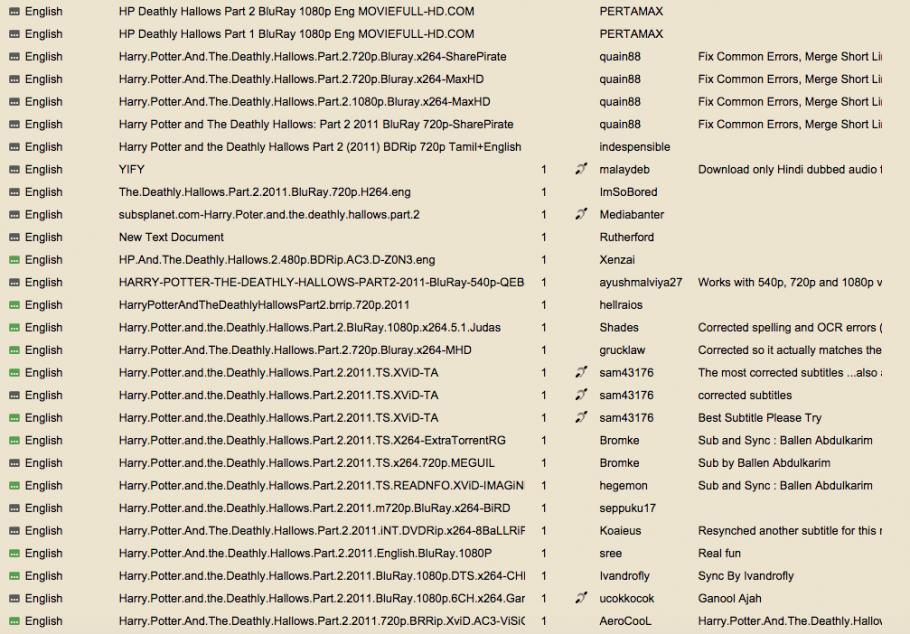Click the green rating icon on hellraios' row
Screen dimensions: 910x634
pos(15,305)
